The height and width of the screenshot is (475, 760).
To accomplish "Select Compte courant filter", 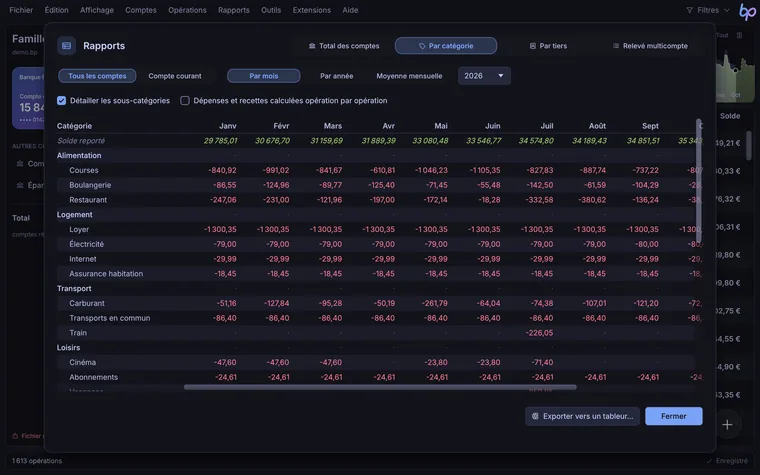I will tap(175, 76).
